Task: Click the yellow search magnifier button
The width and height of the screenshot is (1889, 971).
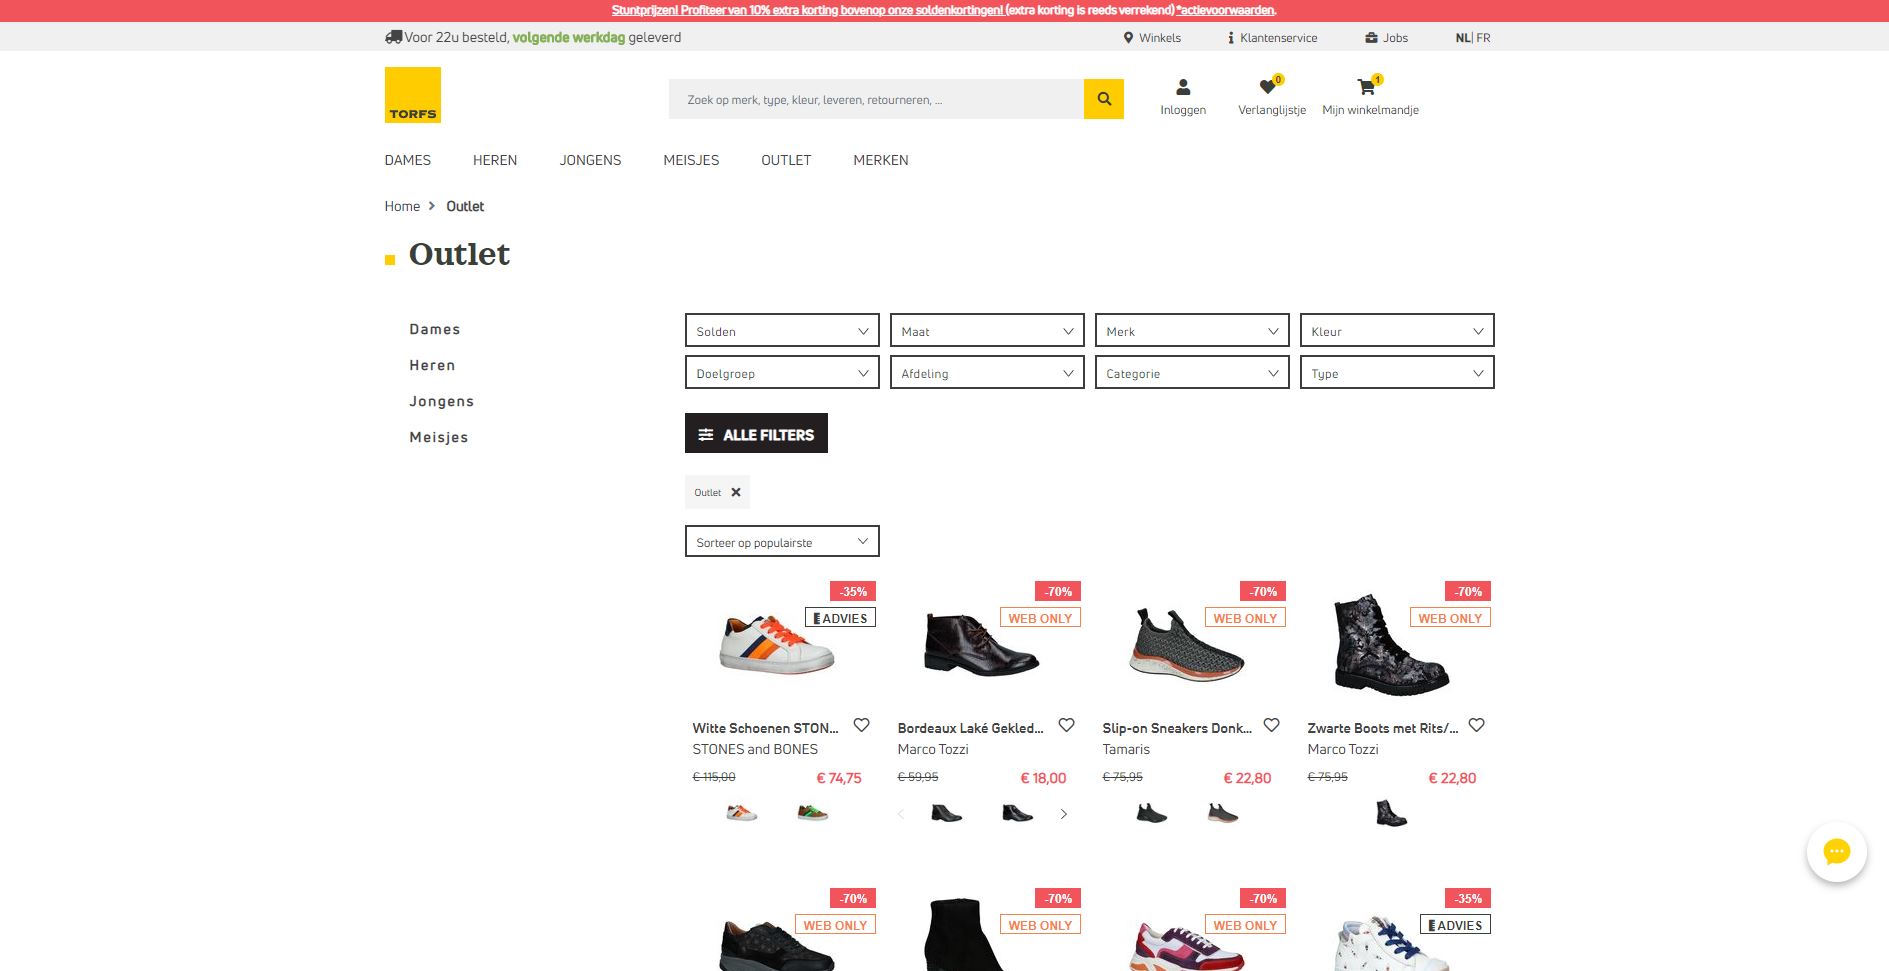Action: [x=1104, y=99]
